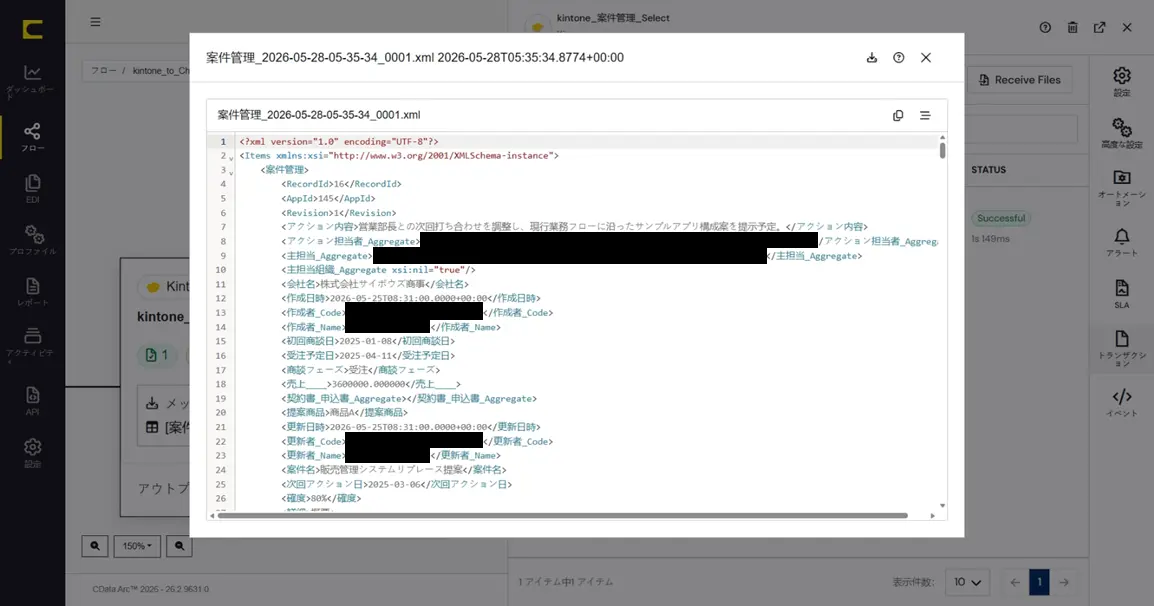Open the トランザクション tab
1154x606 pixels.
pyautogui.click(x=1122, y=348)
